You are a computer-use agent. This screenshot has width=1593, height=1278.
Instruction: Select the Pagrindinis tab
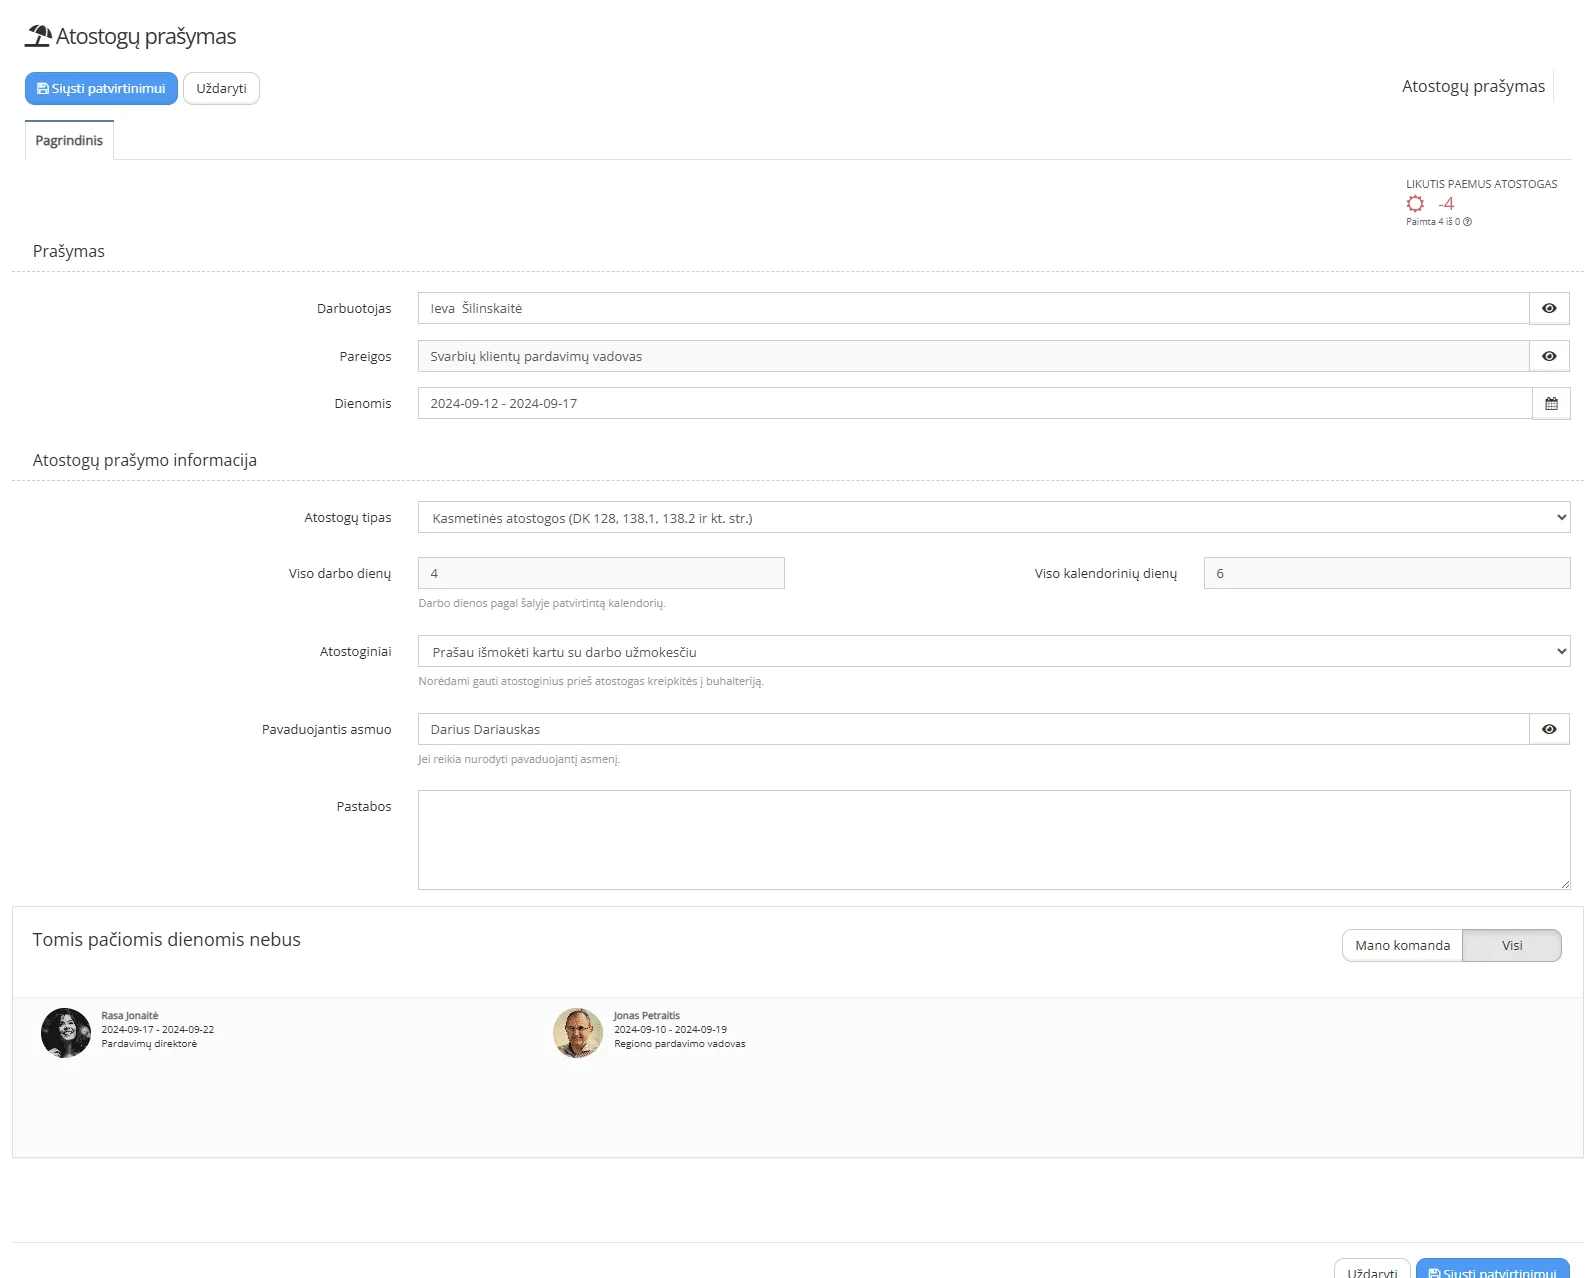[x=69, y=141]
